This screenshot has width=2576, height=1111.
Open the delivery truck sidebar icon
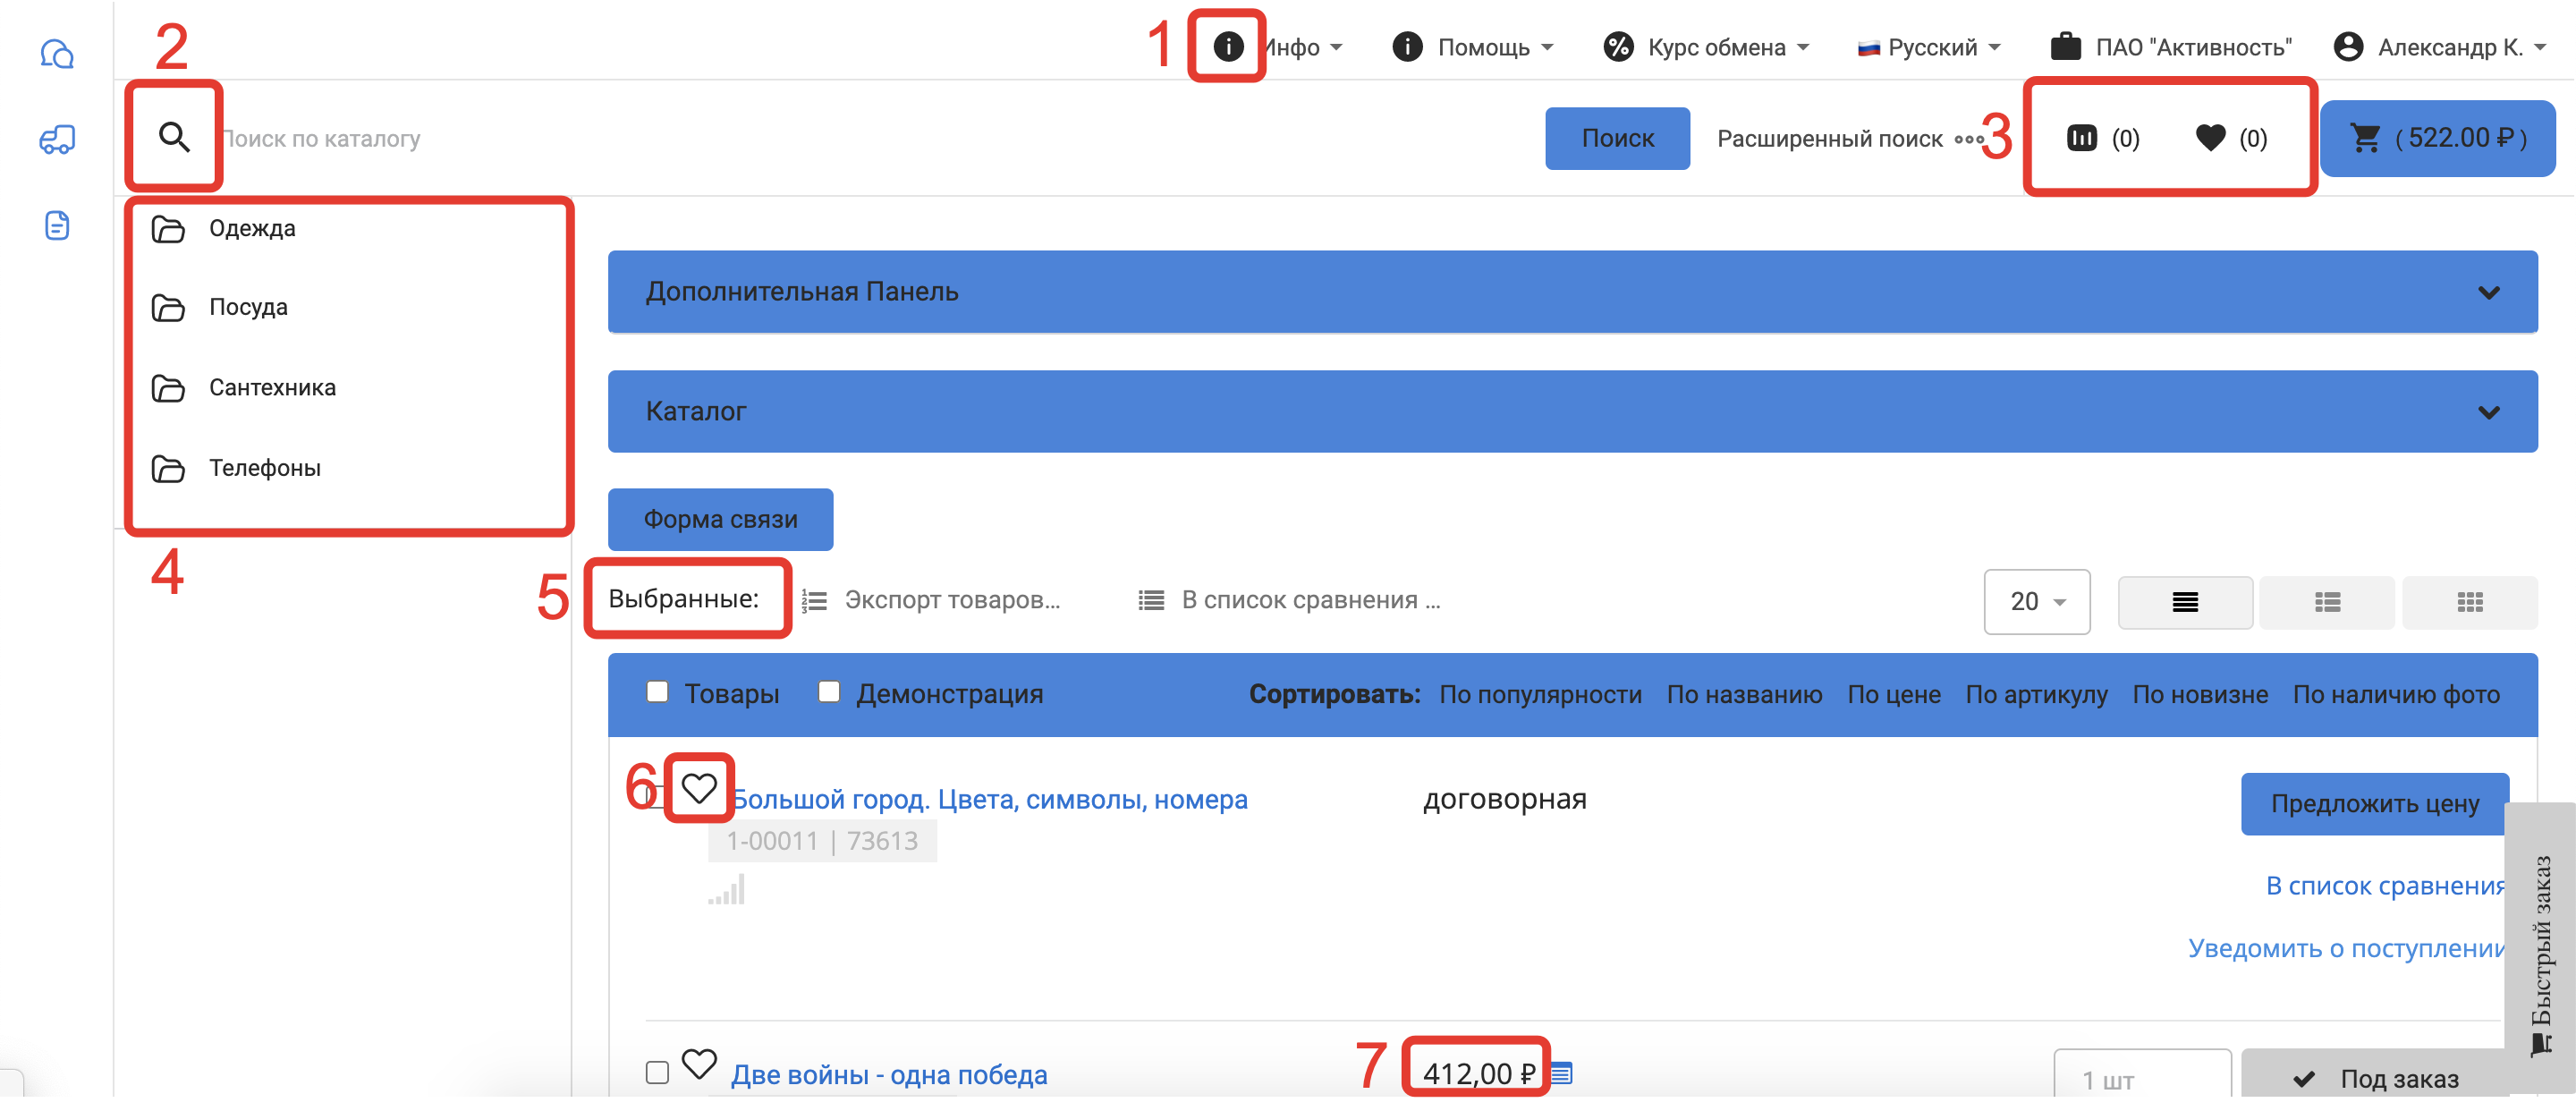[57, 139]
